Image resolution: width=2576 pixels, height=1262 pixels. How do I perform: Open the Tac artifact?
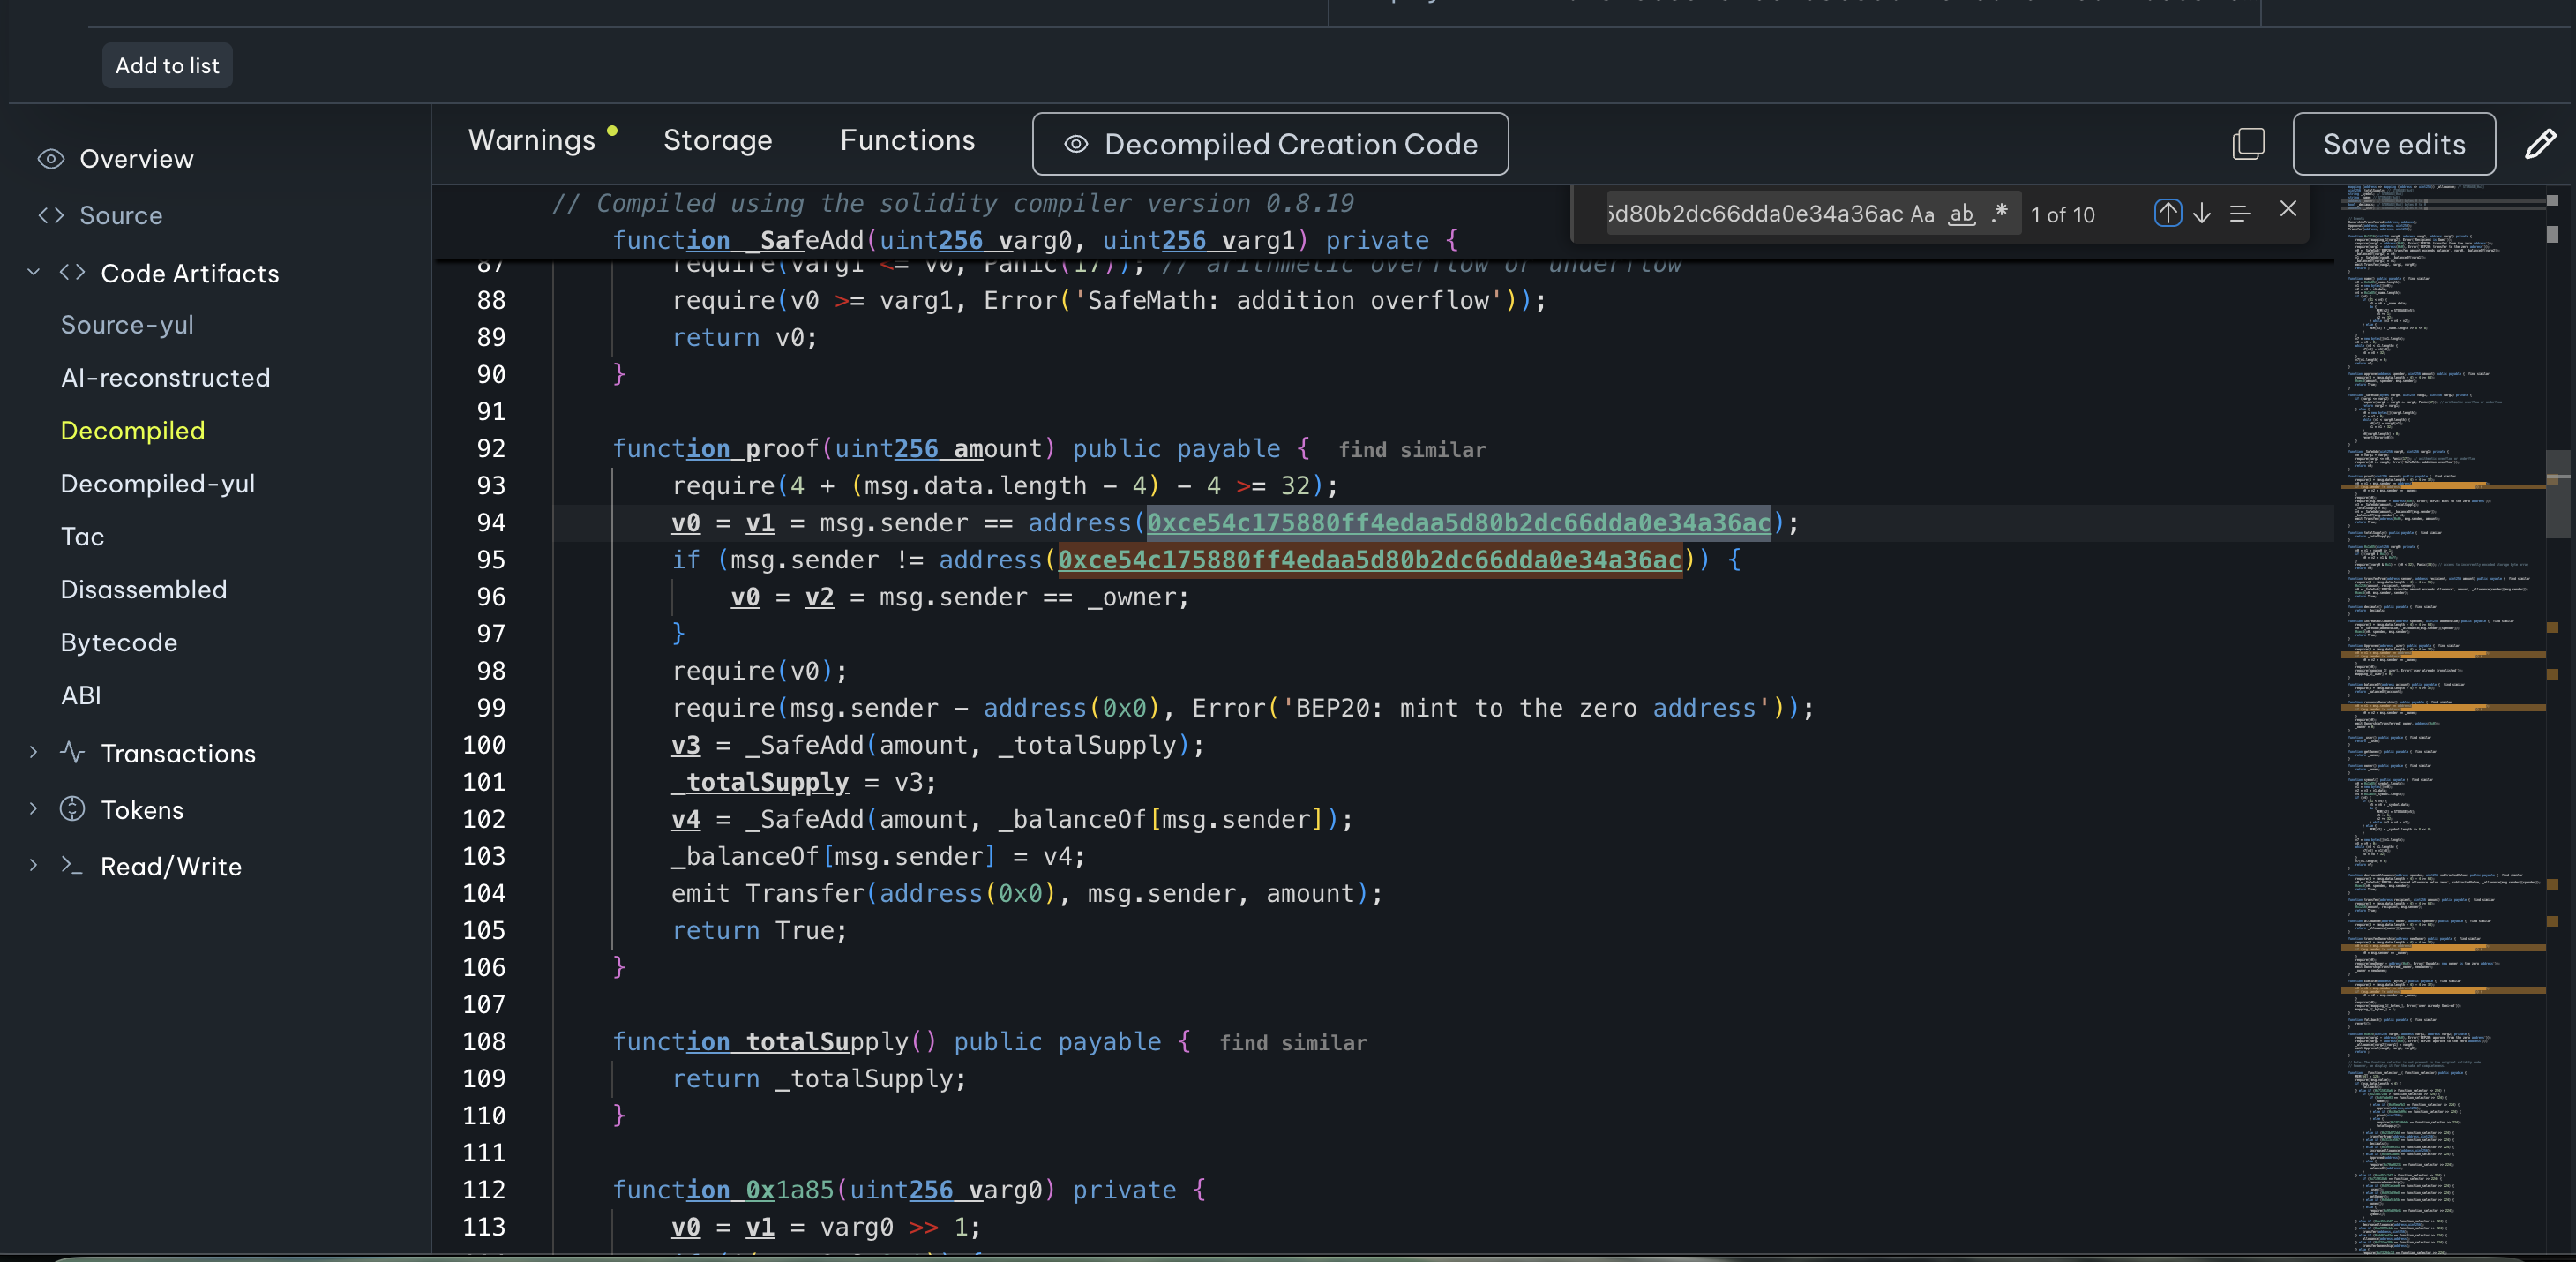82,537
